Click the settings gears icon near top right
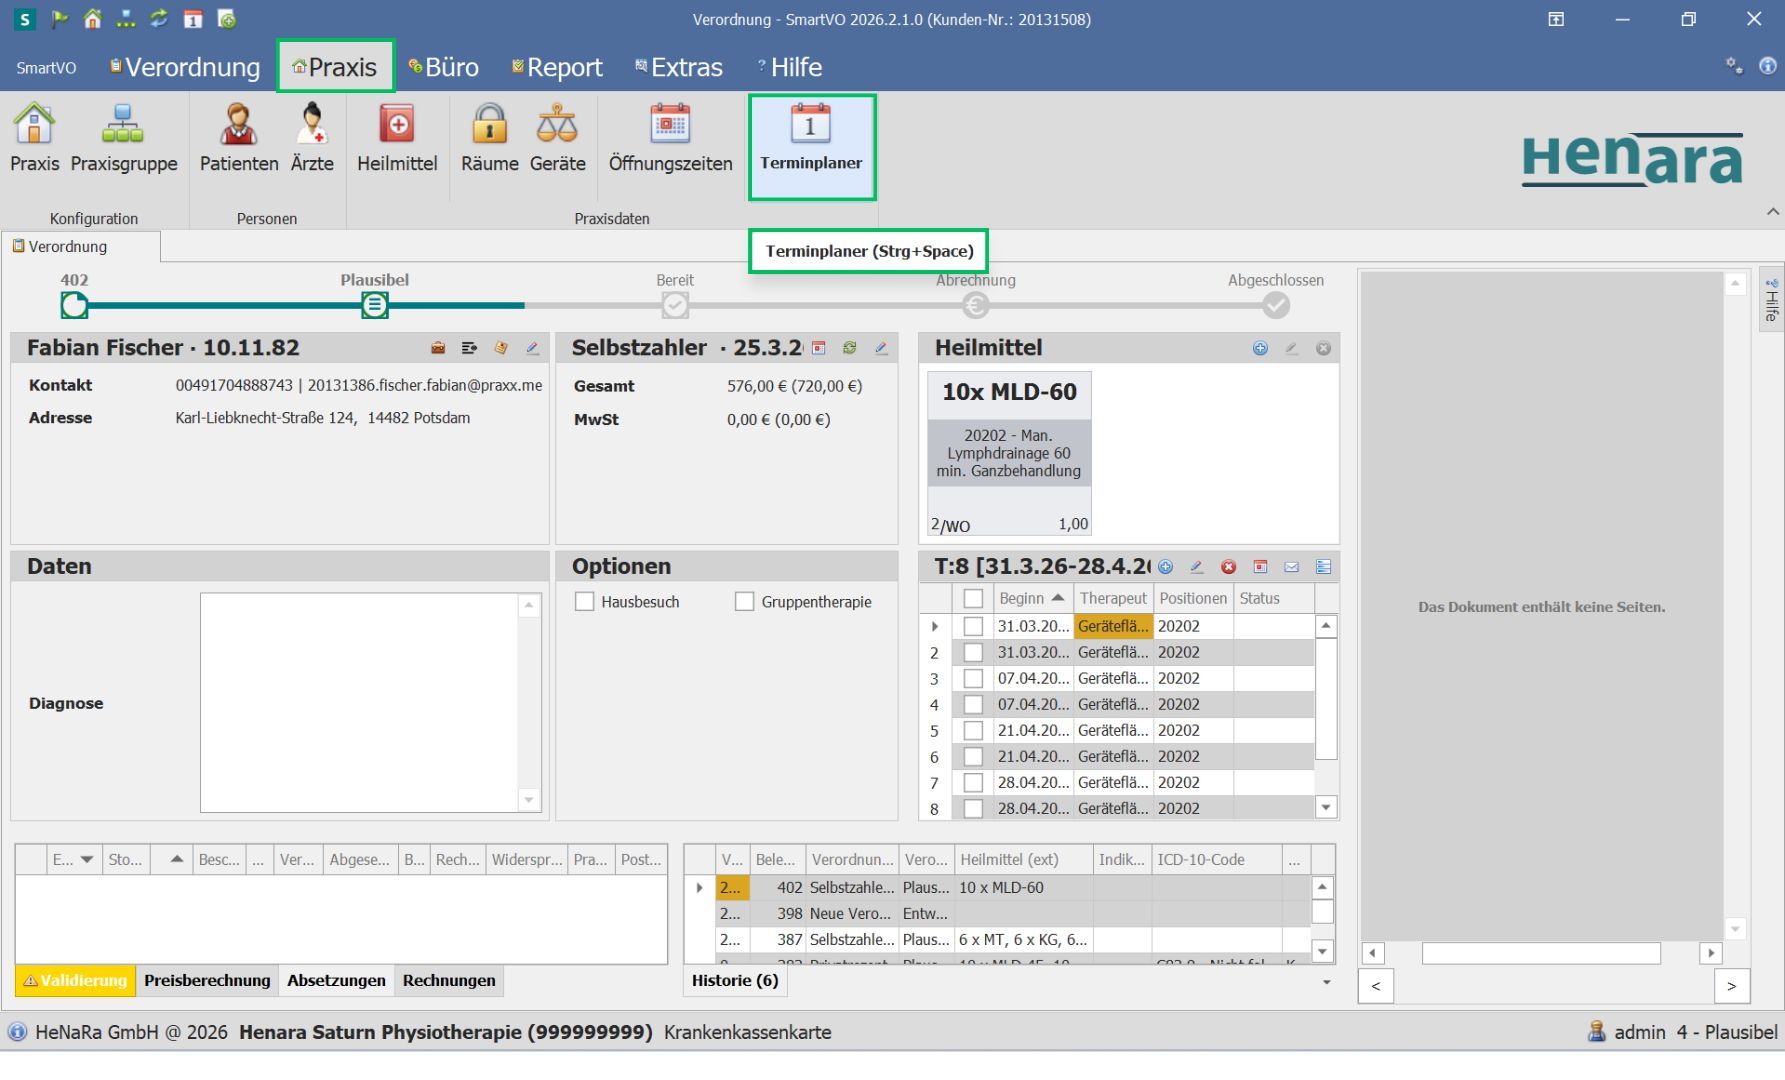Screen dimensions: 1785x1080 point(1734,66)
